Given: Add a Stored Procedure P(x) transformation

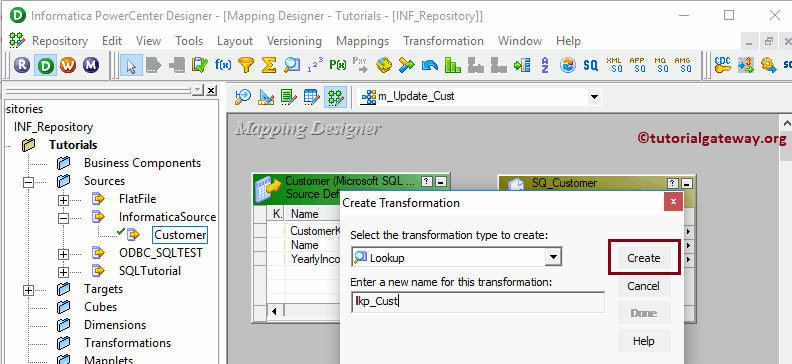Looking at the screenshot, I should click(x=337, y=65).
